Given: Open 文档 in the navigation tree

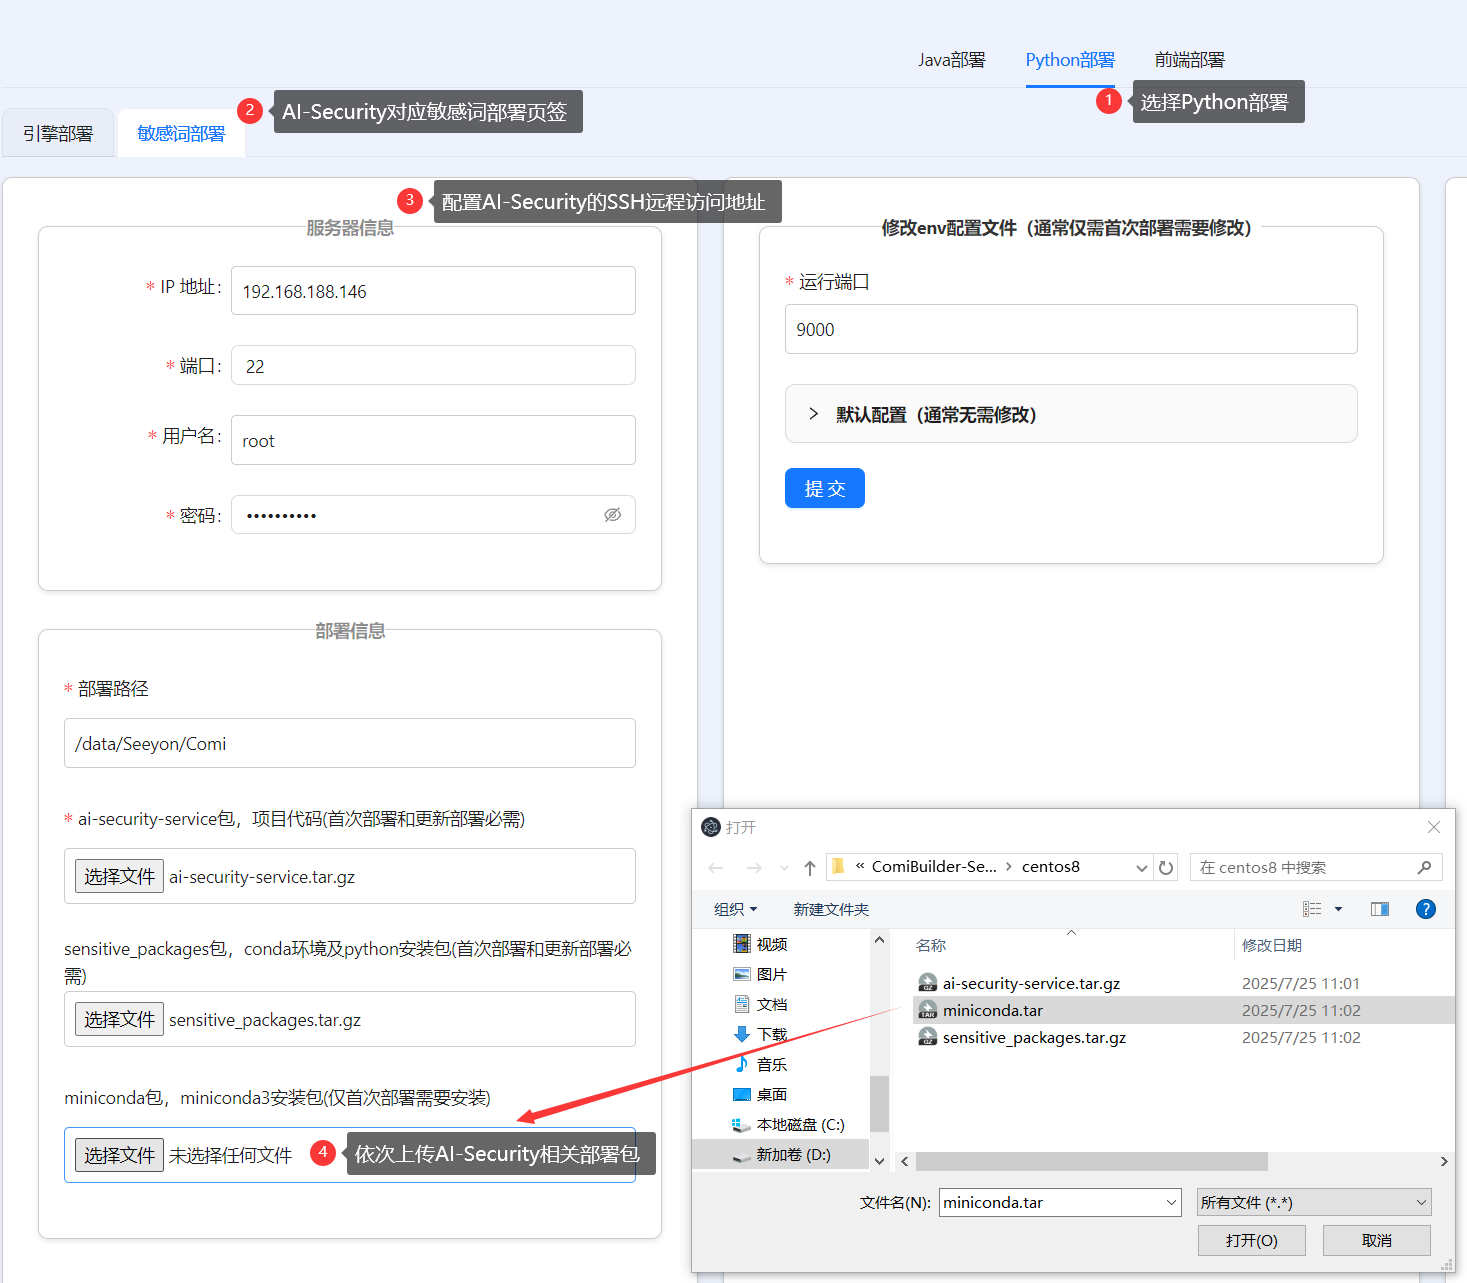Looking at the screenshot, I should 771,1004.
